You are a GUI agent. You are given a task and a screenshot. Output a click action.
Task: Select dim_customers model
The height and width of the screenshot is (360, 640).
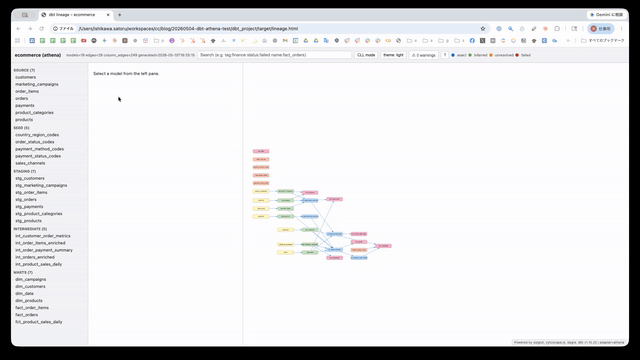[x=30, y=287]
